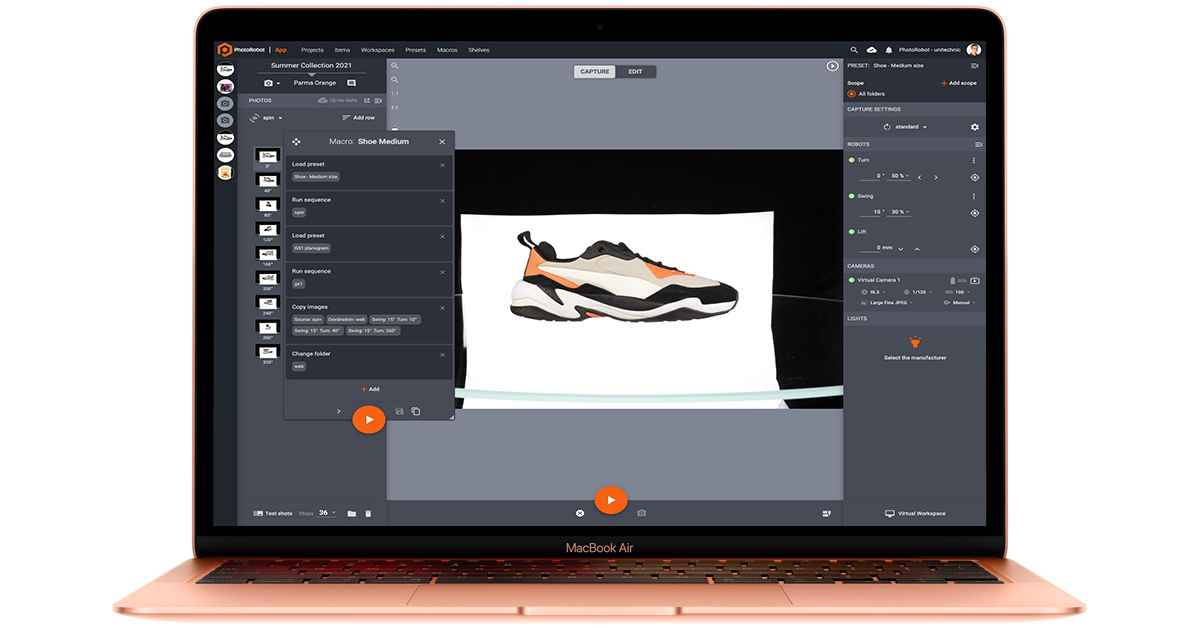Image resolution: width=1200 pixels, height=628 pixels.
Task: Click the trash icon near Test shots
Action: pos(368,513)
